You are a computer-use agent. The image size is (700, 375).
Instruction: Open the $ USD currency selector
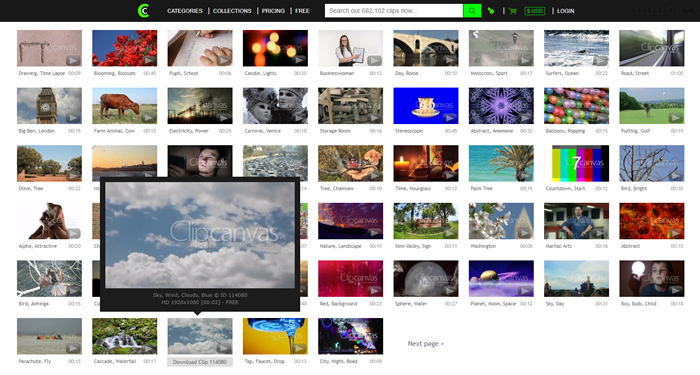pos(534,11)
